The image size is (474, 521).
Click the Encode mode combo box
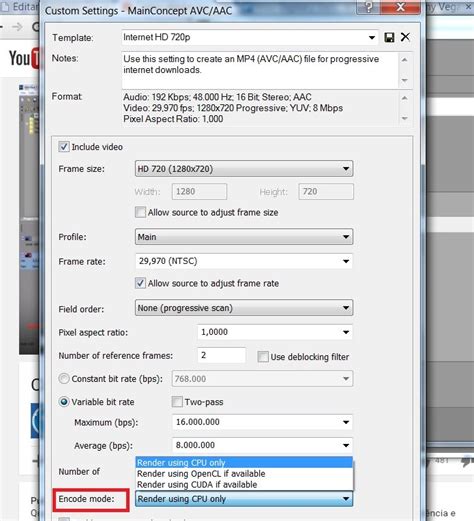pyautogui.click(x=244, y=499)
